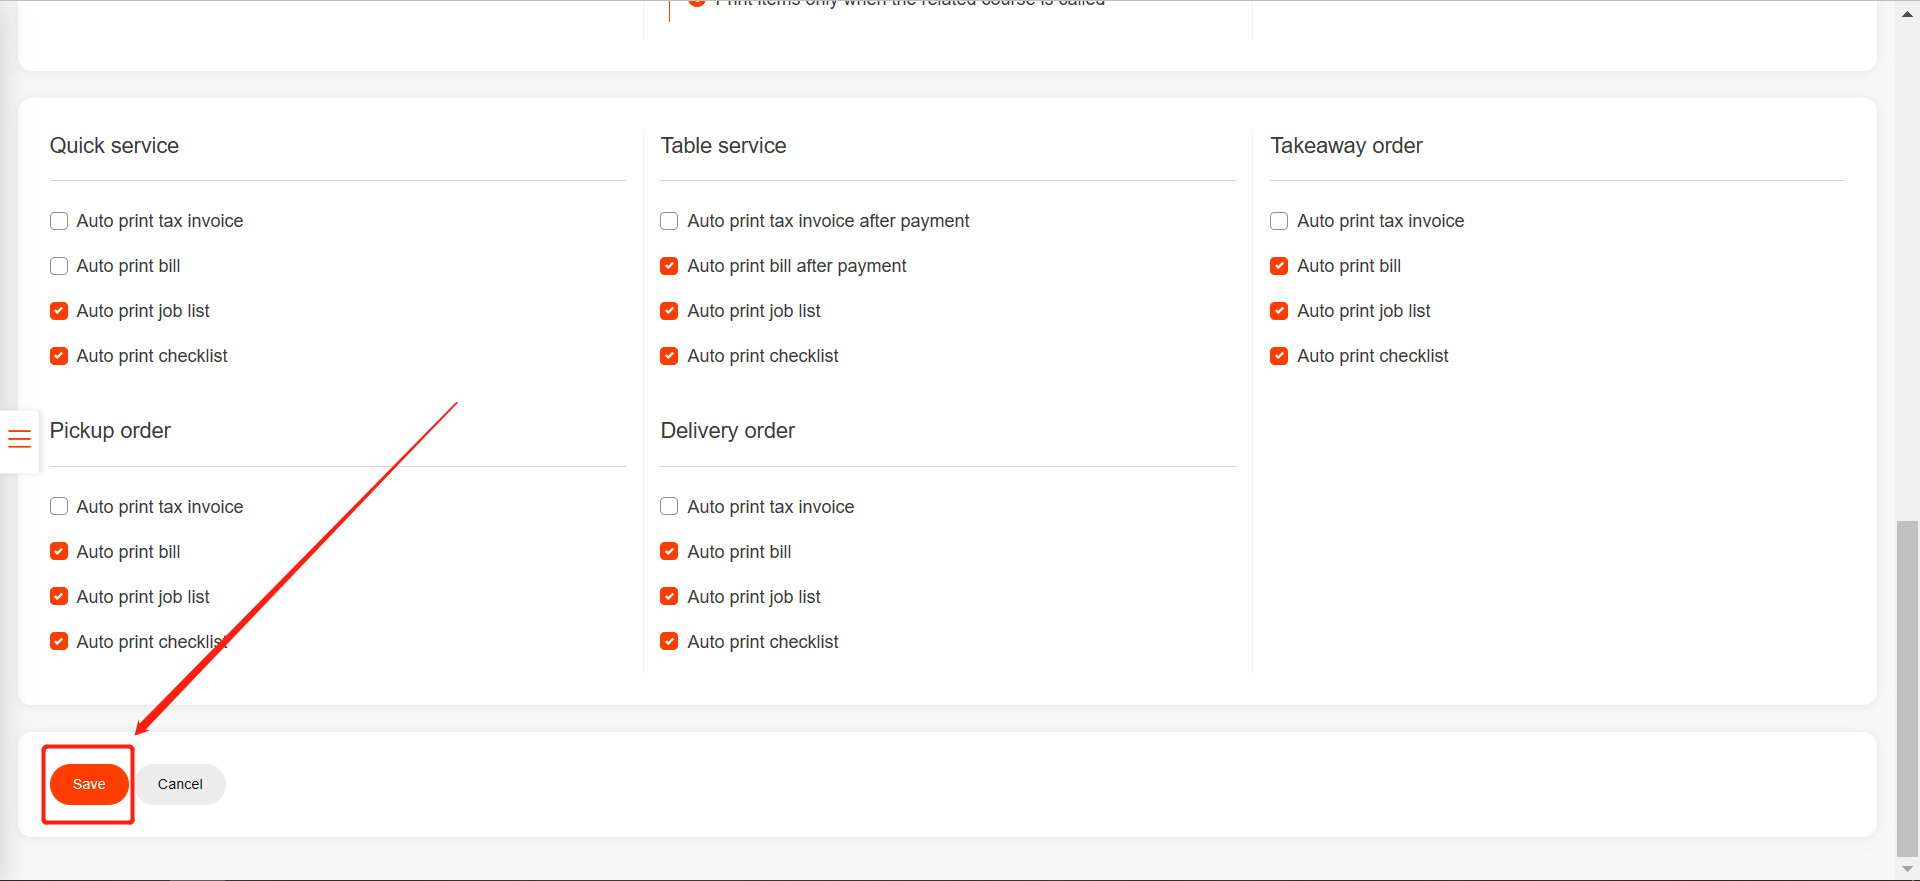
Task: Uncheck Pickup order auto print bill
Action: pyautogui.click(x=59, y=552)
